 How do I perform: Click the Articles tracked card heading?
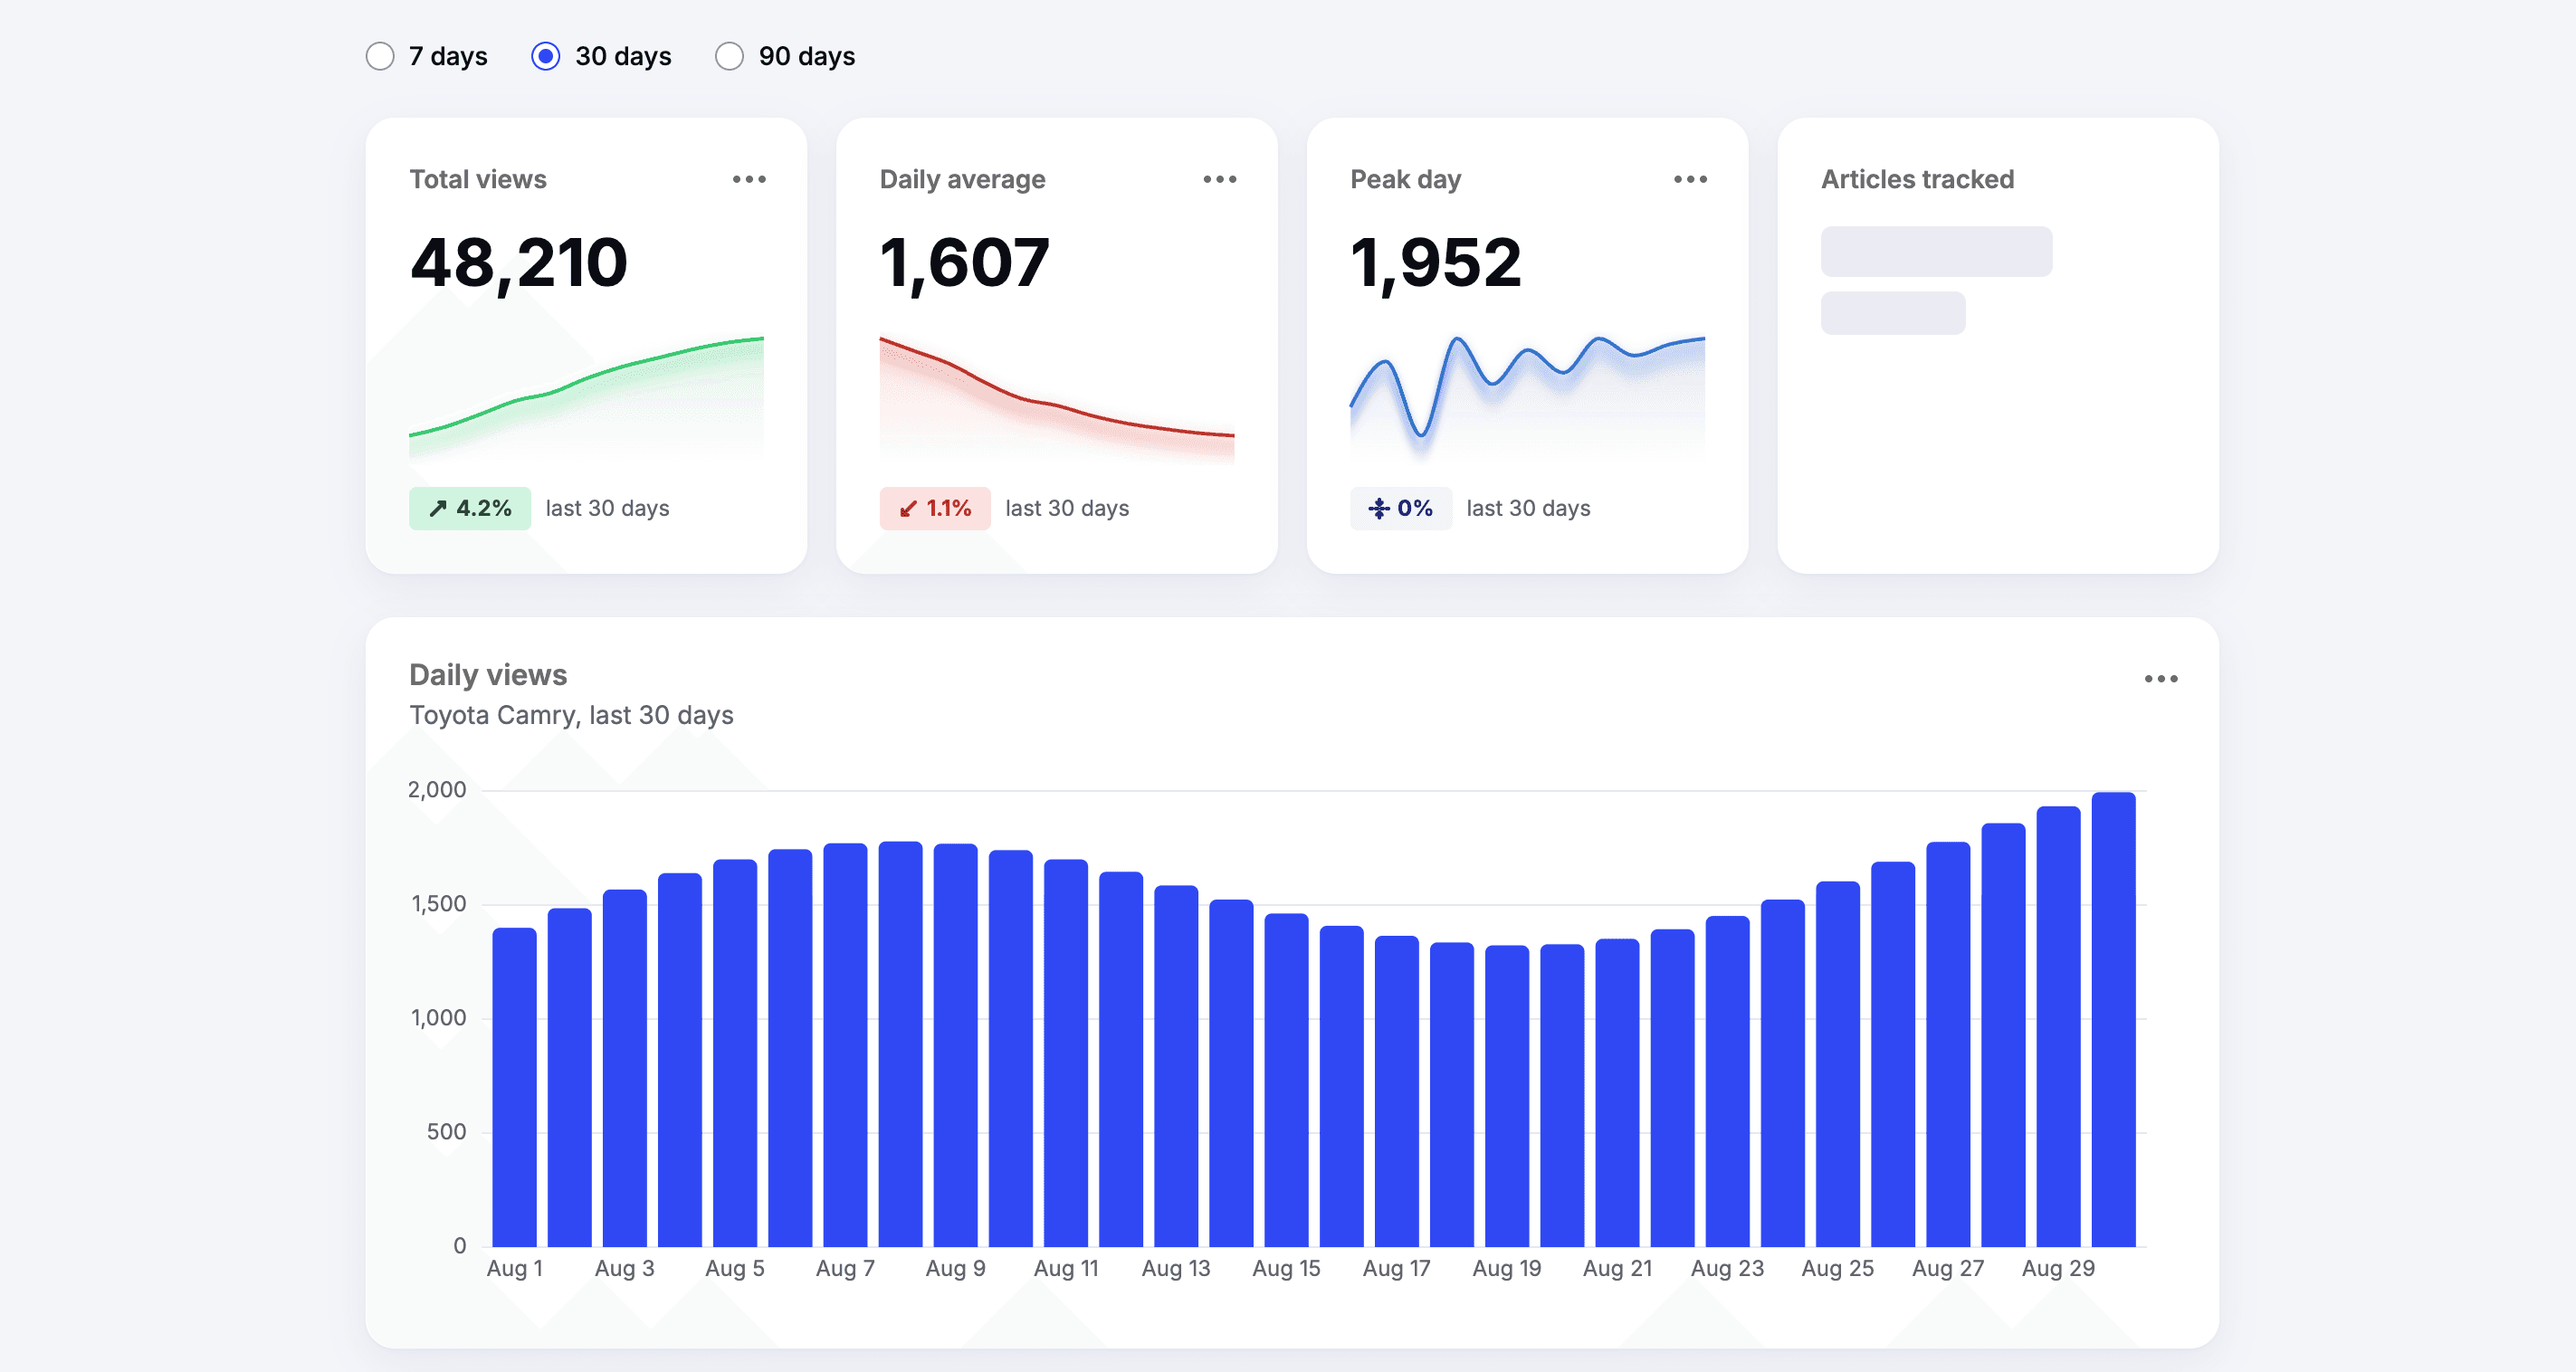coord(1917,179)
